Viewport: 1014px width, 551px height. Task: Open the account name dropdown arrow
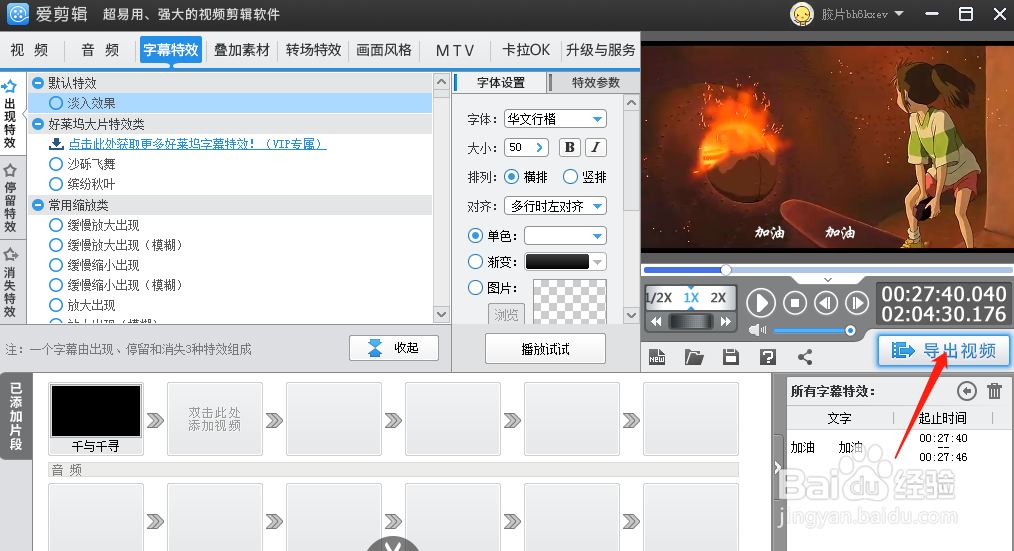pyautogui.click(x=899, y=14)
